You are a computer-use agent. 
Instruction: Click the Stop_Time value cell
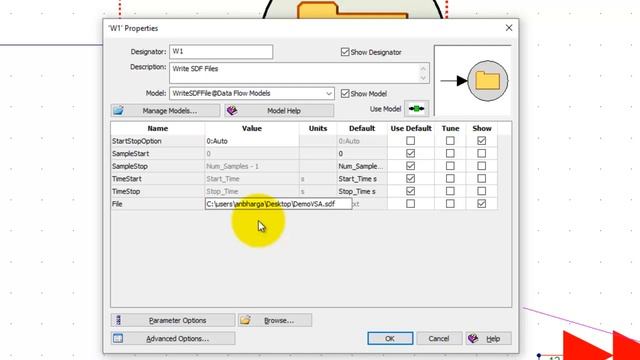252,191
